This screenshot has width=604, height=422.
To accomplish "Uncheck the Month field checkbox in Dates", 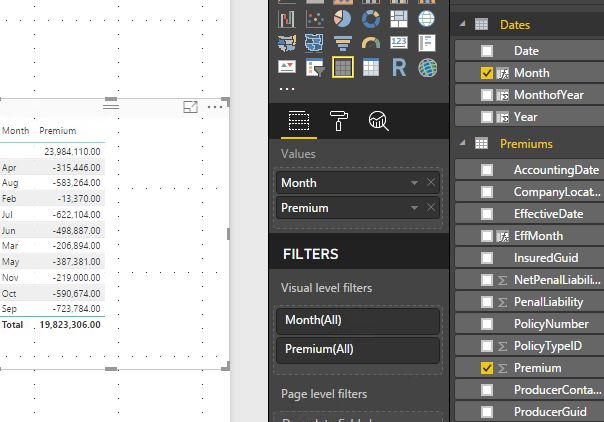I will point(487,73).
